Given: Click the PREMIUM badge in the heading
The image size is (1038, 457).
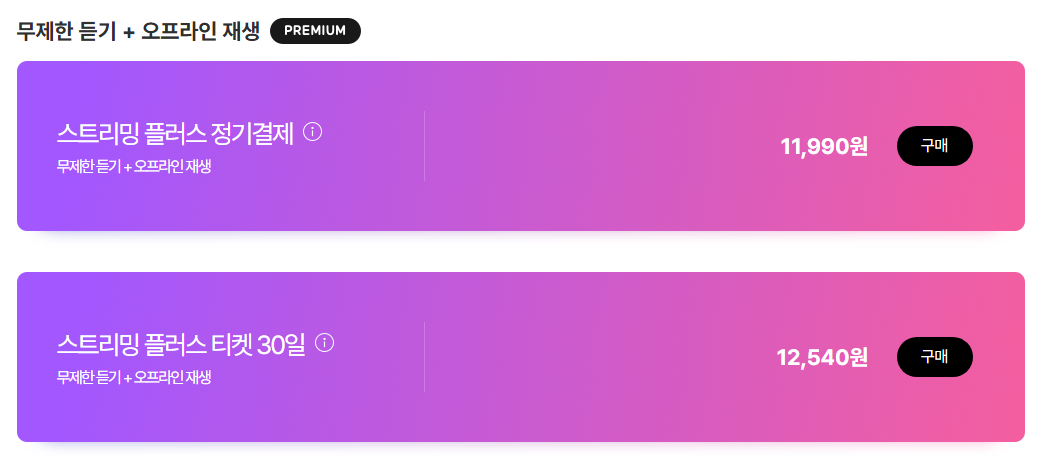Looking at the screenshot, I should [315, 31].
